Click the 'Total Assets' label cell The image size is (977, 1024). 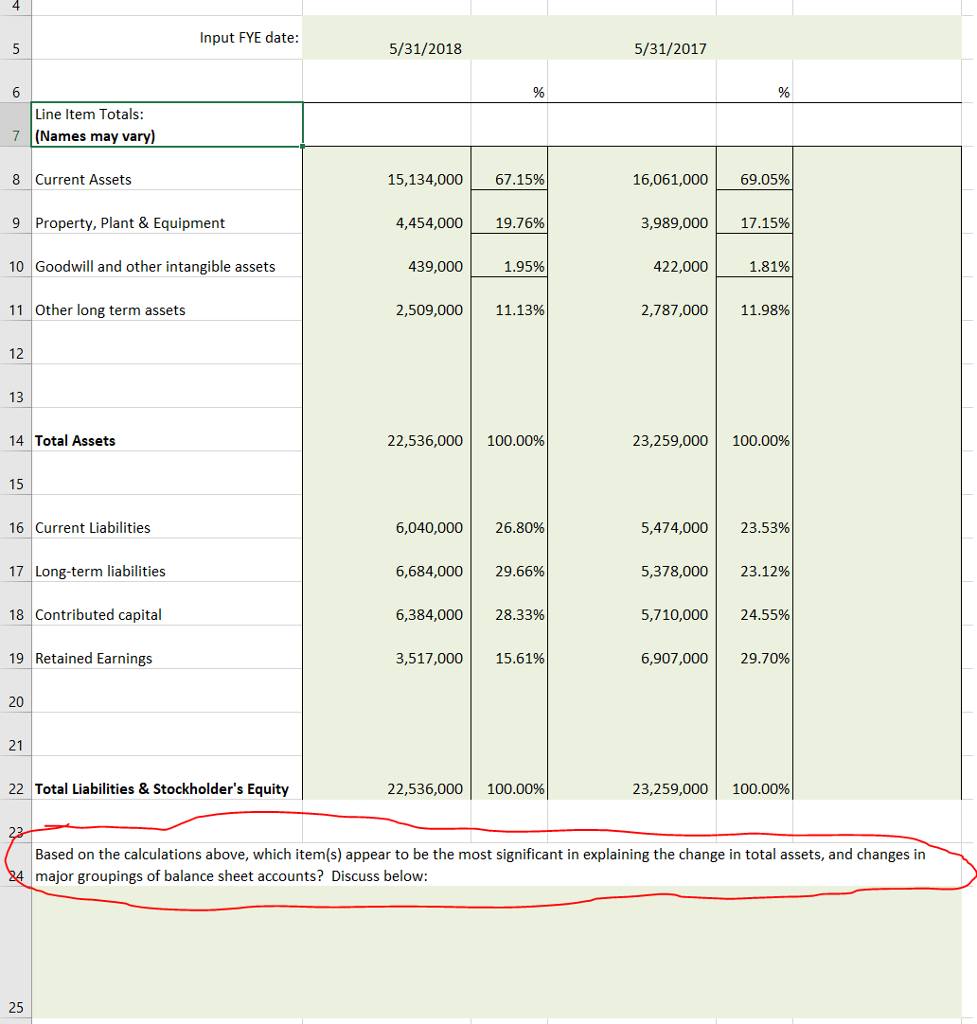pyautogui.click(x=167, y=430)
